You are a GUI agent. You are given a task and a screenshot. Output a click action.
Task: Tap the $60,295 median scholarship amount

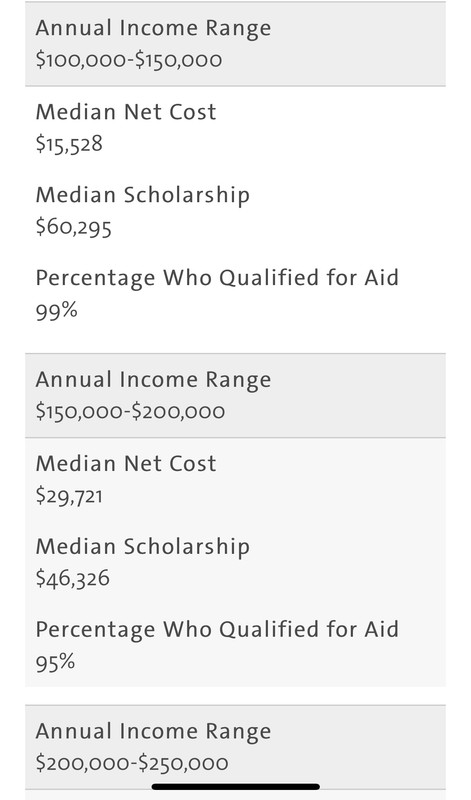pos(73,227)
